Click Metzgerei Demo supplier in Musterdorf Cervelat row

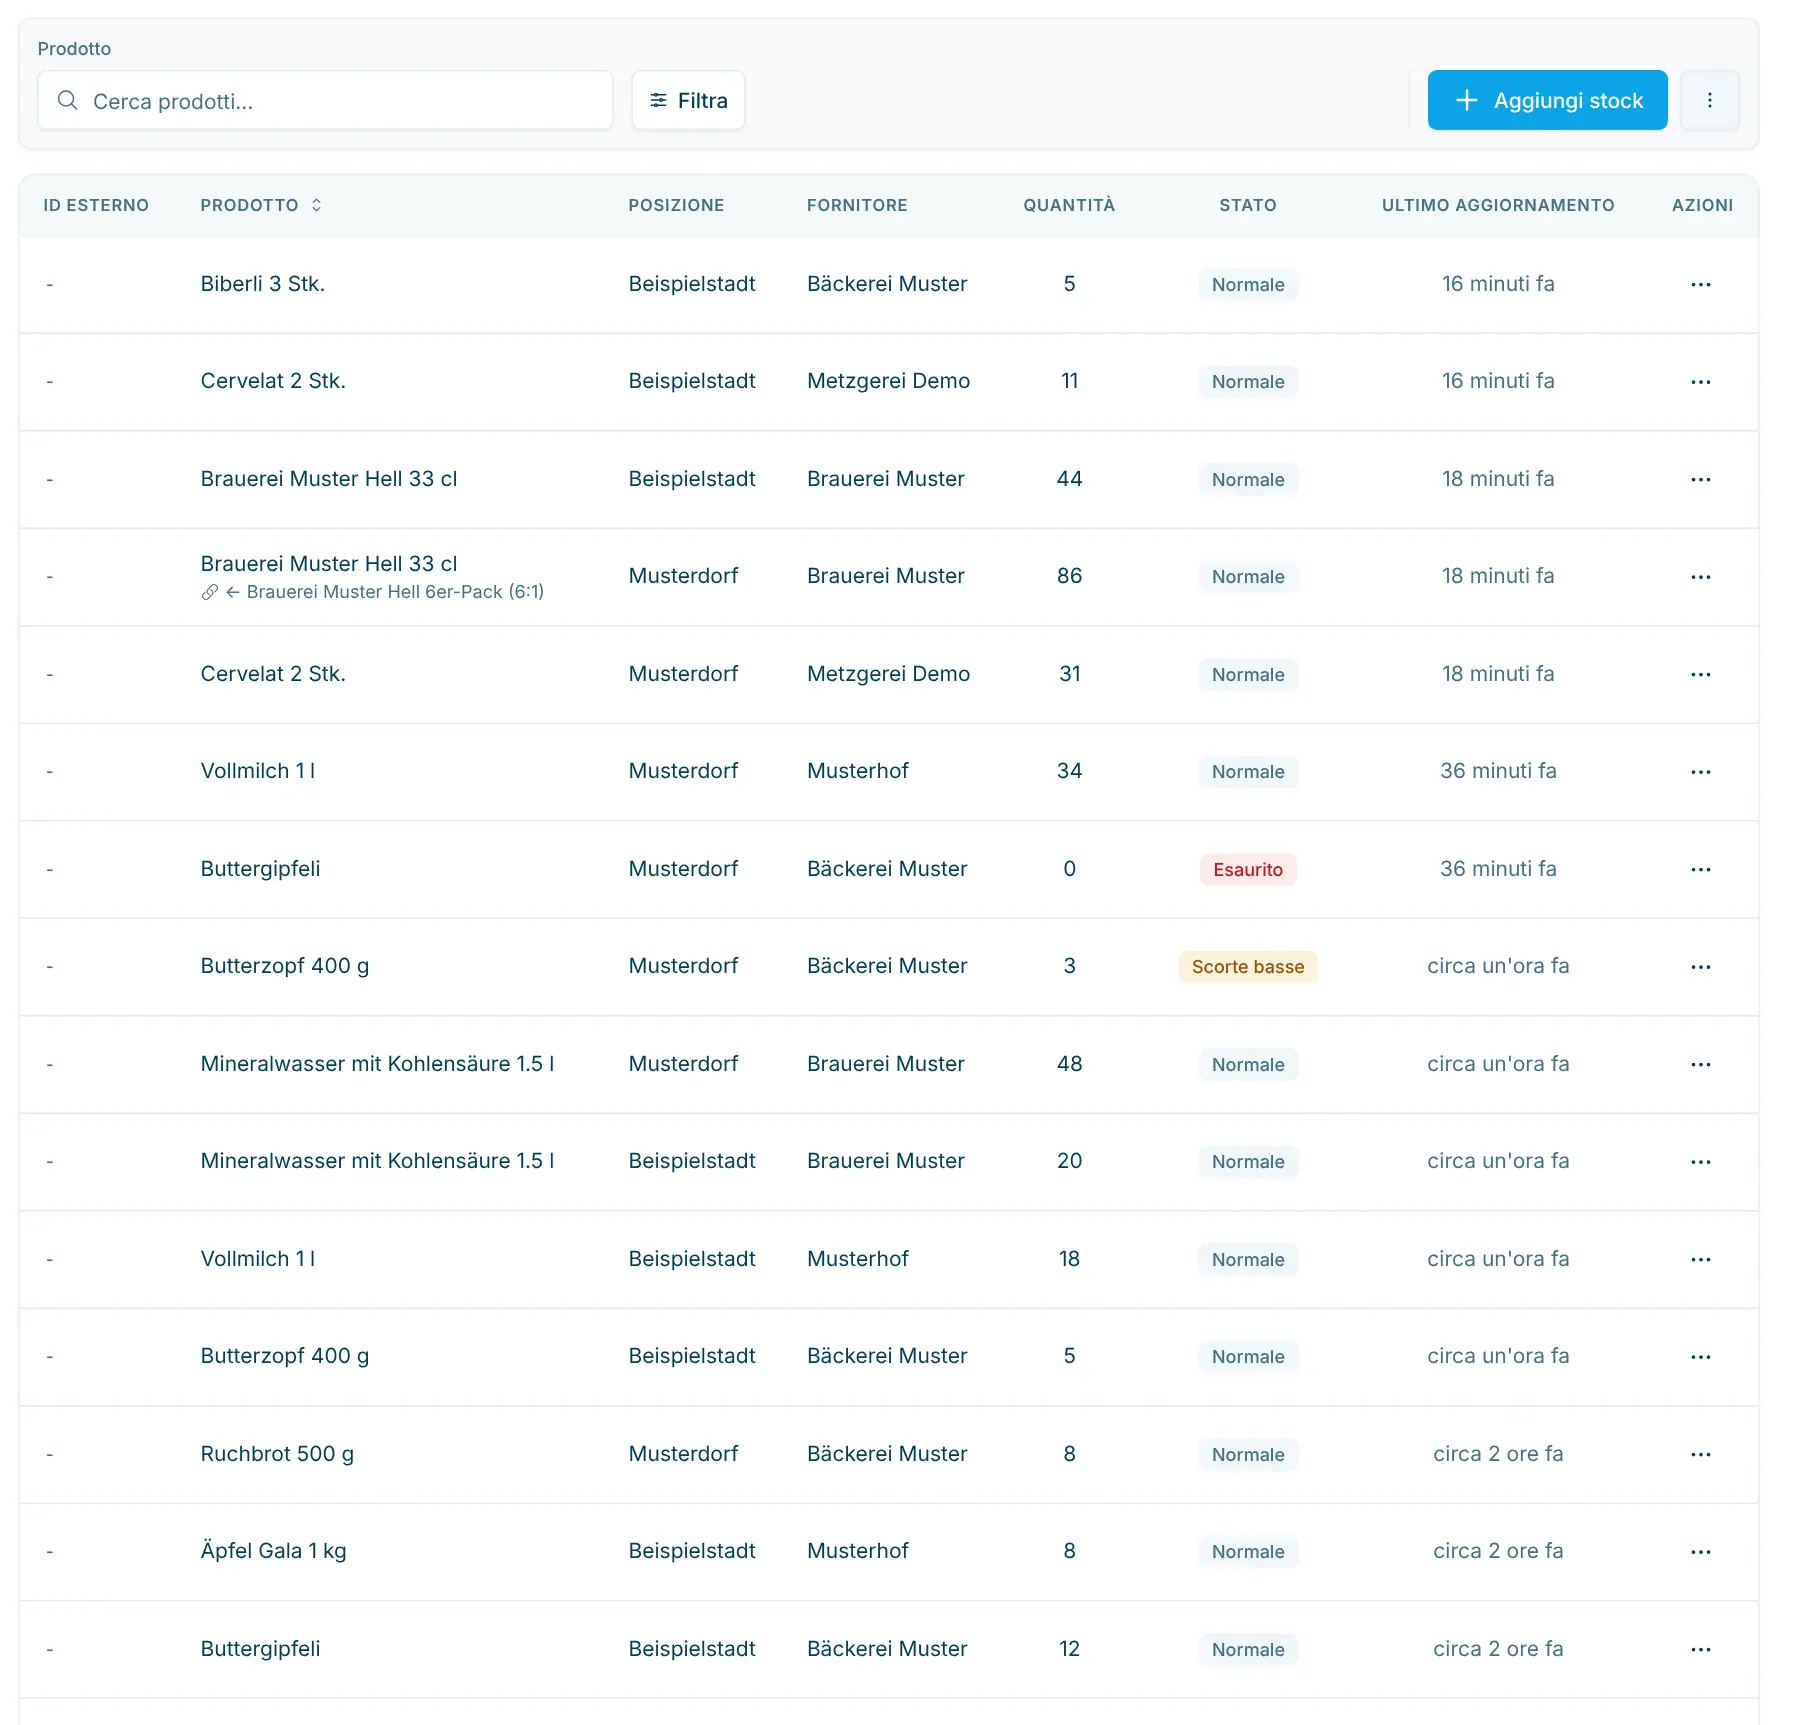click(x=888, y=674)
